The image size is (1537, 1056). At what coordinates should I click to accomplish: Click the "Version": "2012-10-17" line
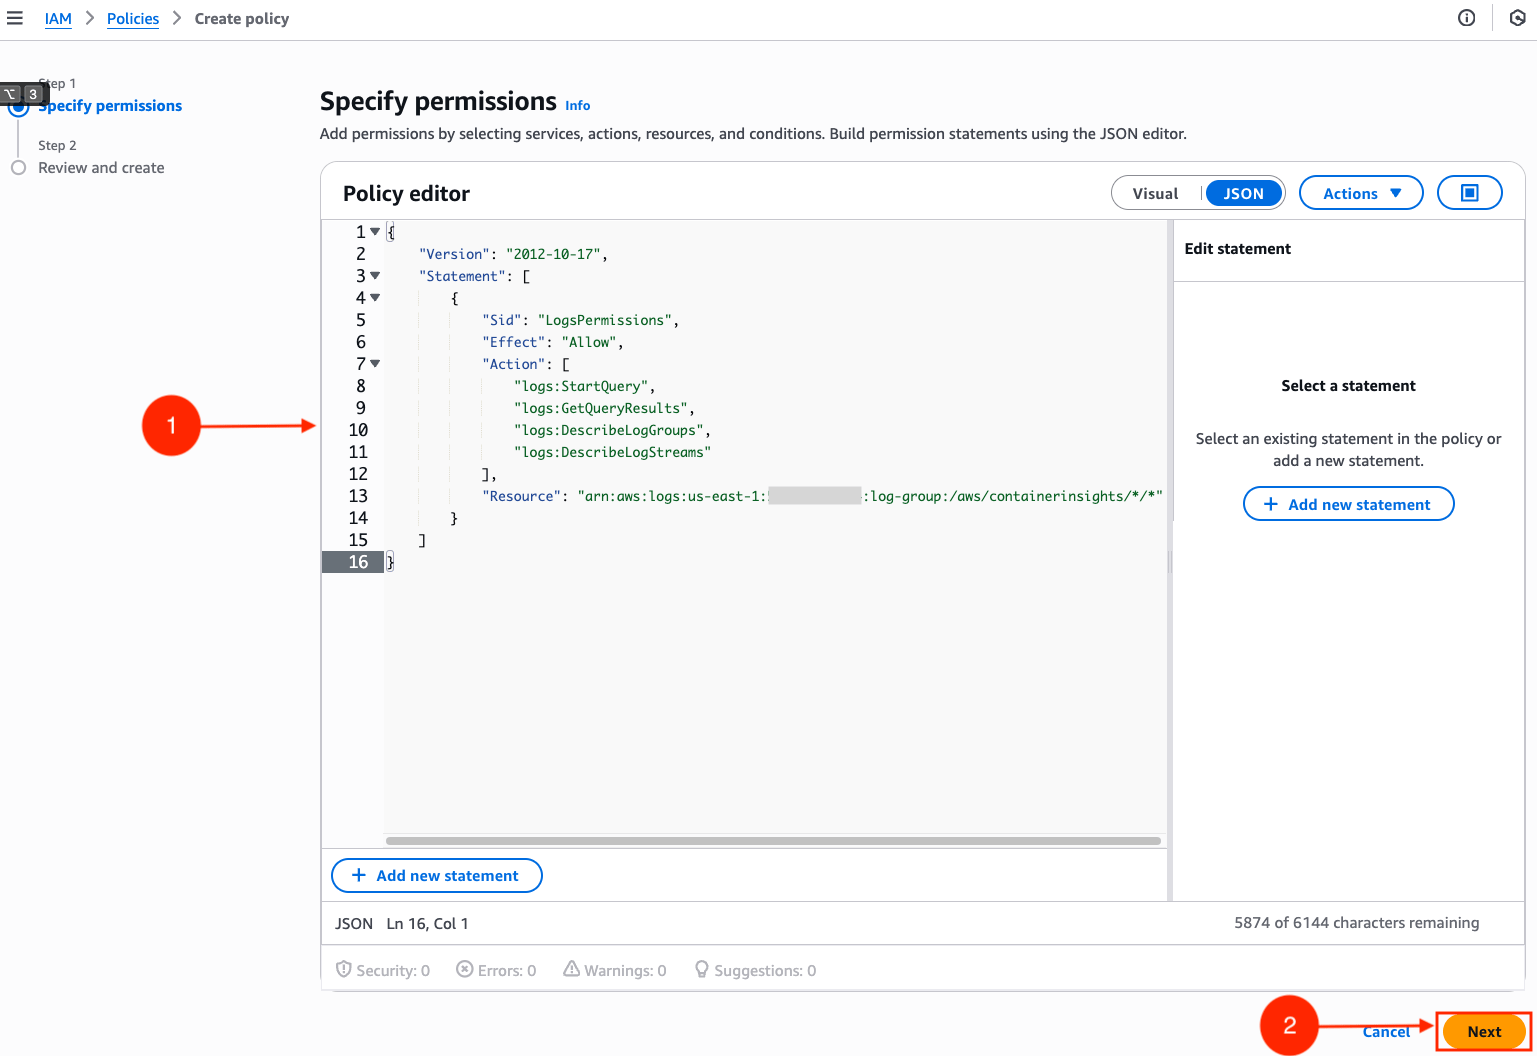(513, 254)
